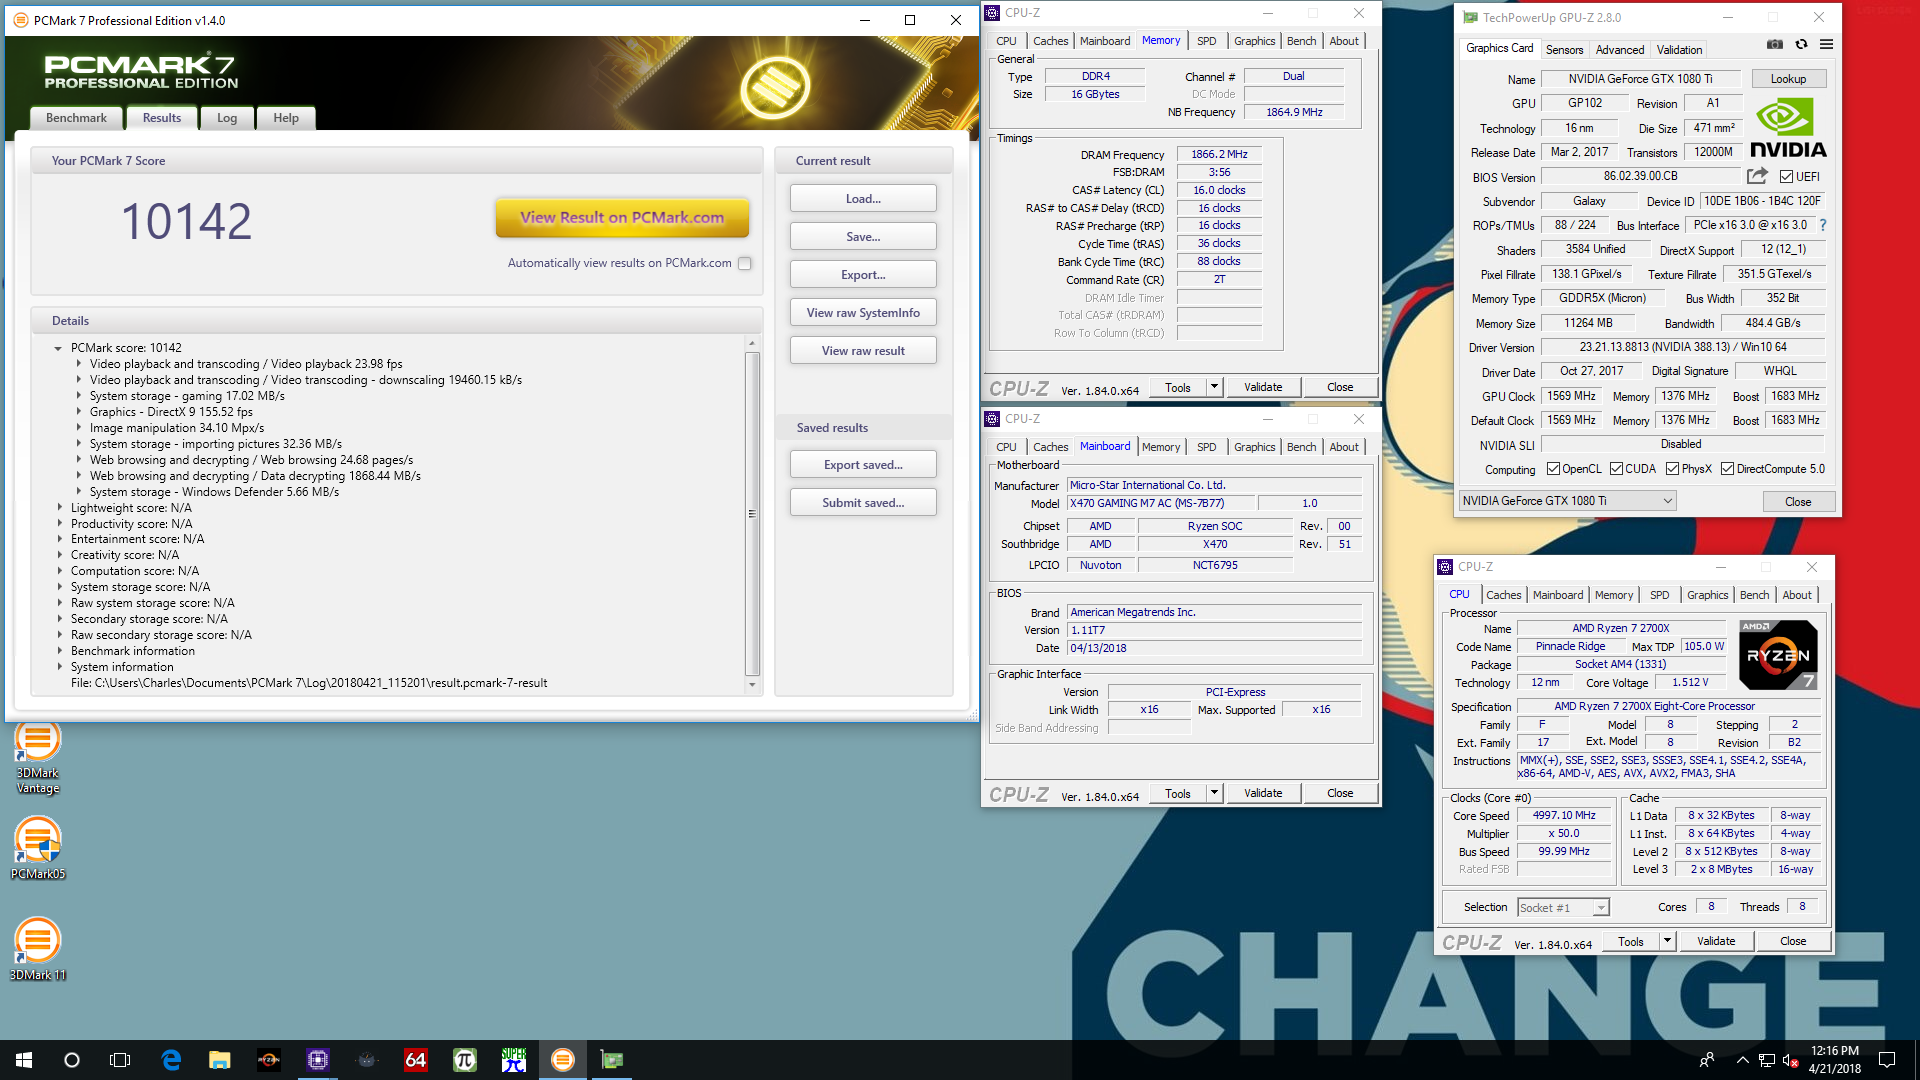The height and width of the screenshot is (1080, 1920).
Task: Switch to the Sensors tab in GPU-Z
Action: [1564, 50]
